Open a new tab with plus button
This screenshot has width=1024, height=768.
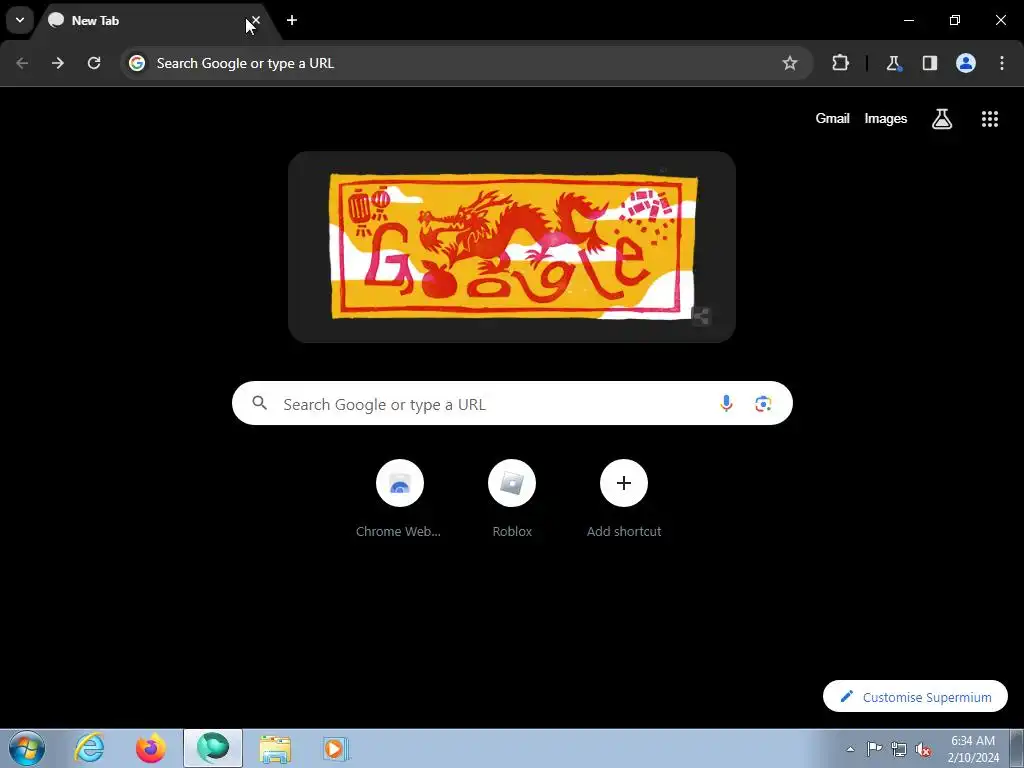[x=292, y=20]
